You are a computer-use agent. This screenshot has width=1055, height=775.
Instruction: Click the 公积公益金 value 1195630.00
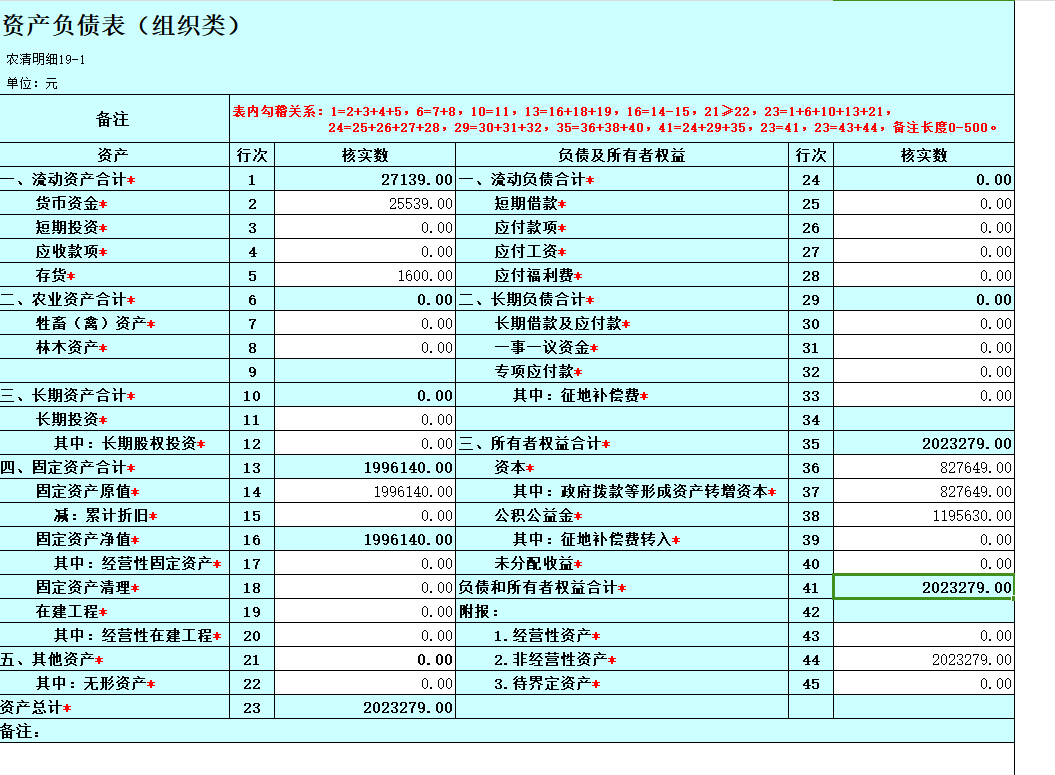[924, 516]
